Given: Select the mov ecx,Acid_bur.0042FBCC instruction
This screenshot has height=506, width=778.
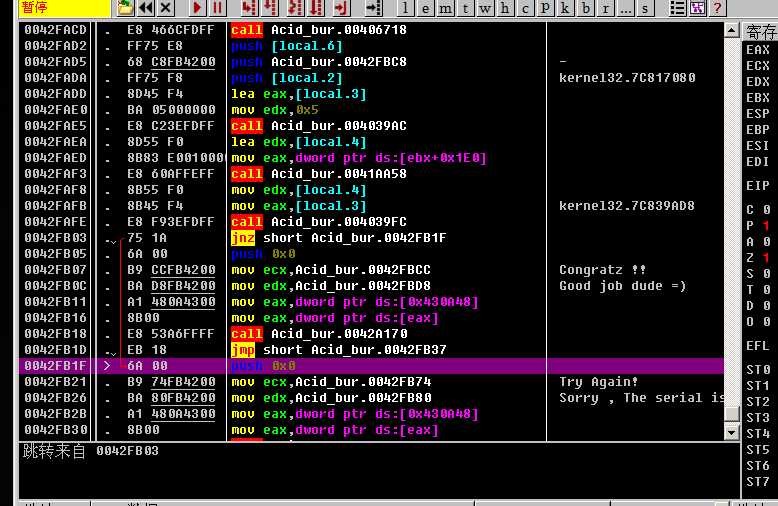Looking at the screenshot, I should (331, 270).
